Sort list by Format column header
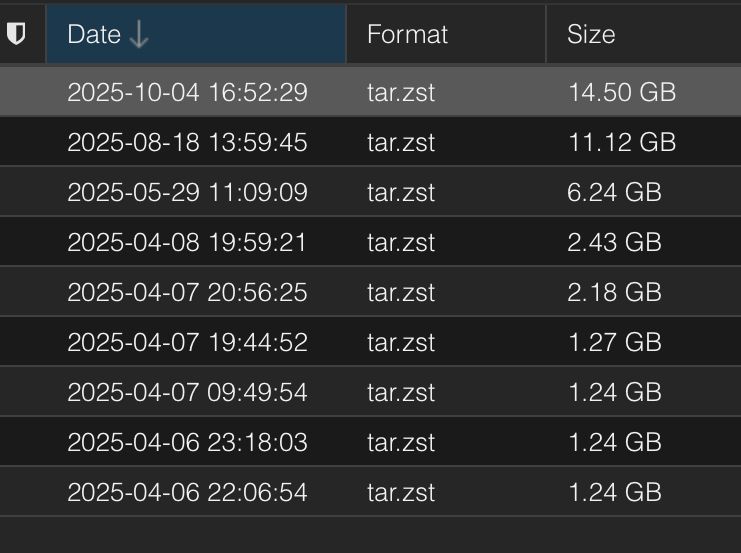 point(407,34)
